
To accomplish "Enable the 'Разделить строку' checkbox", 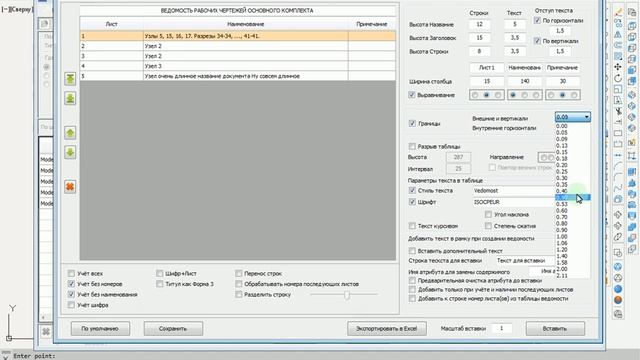I will coord(239,294).
